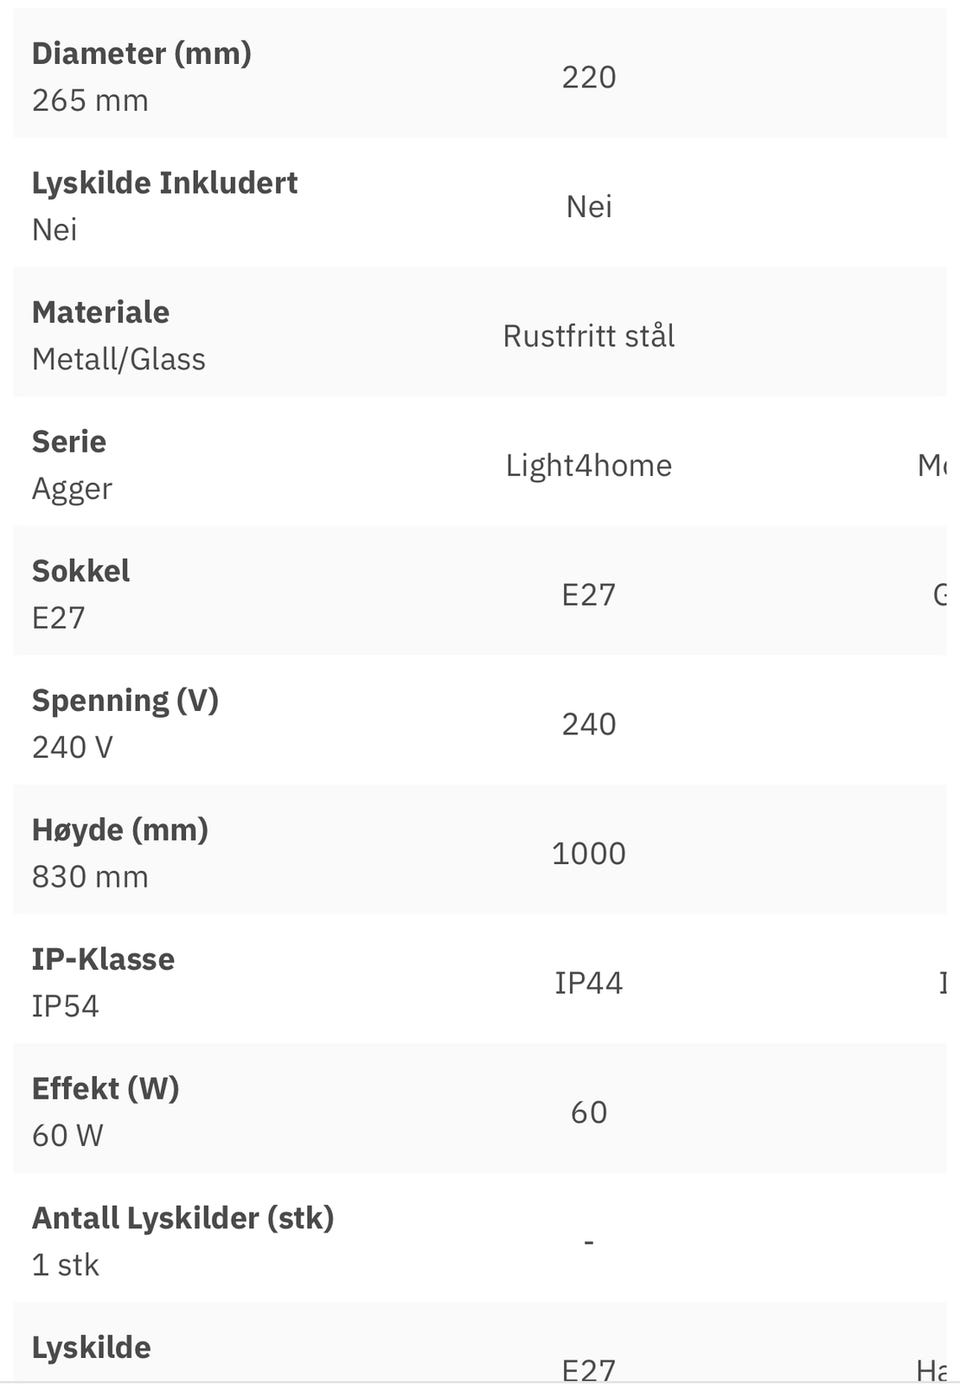Tap the Serie row heading
Viewport: 960px width, 1384px height.
click(x=68, y=441)
